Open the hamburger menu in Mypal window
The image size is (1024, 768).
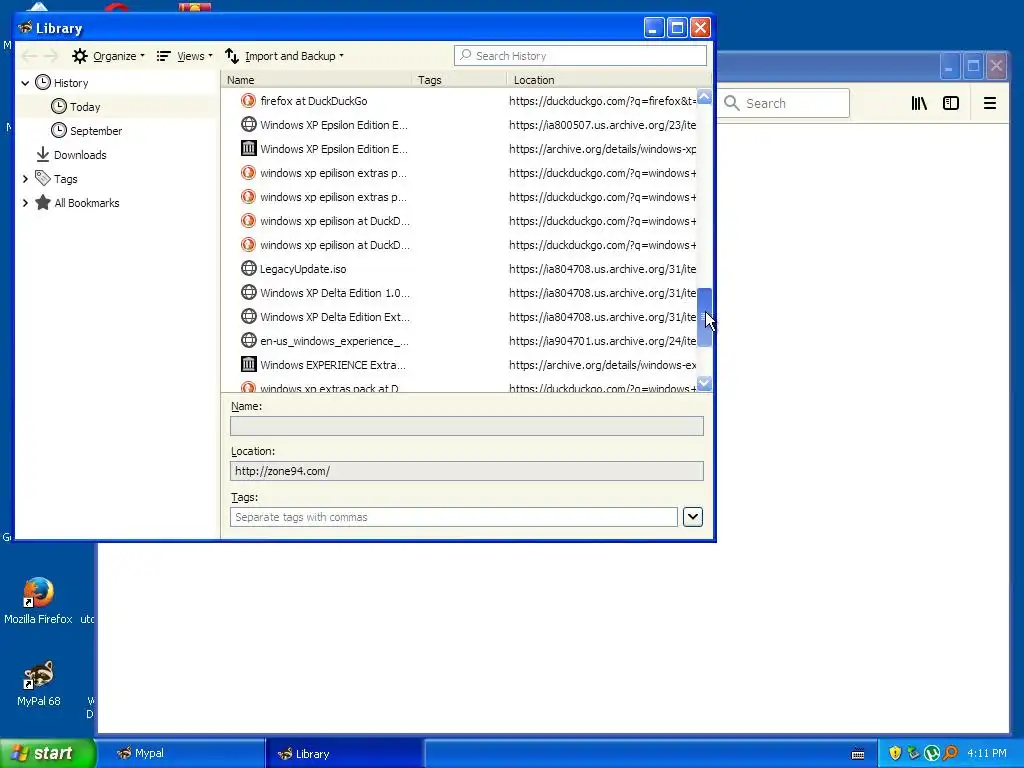coord(989,103)
